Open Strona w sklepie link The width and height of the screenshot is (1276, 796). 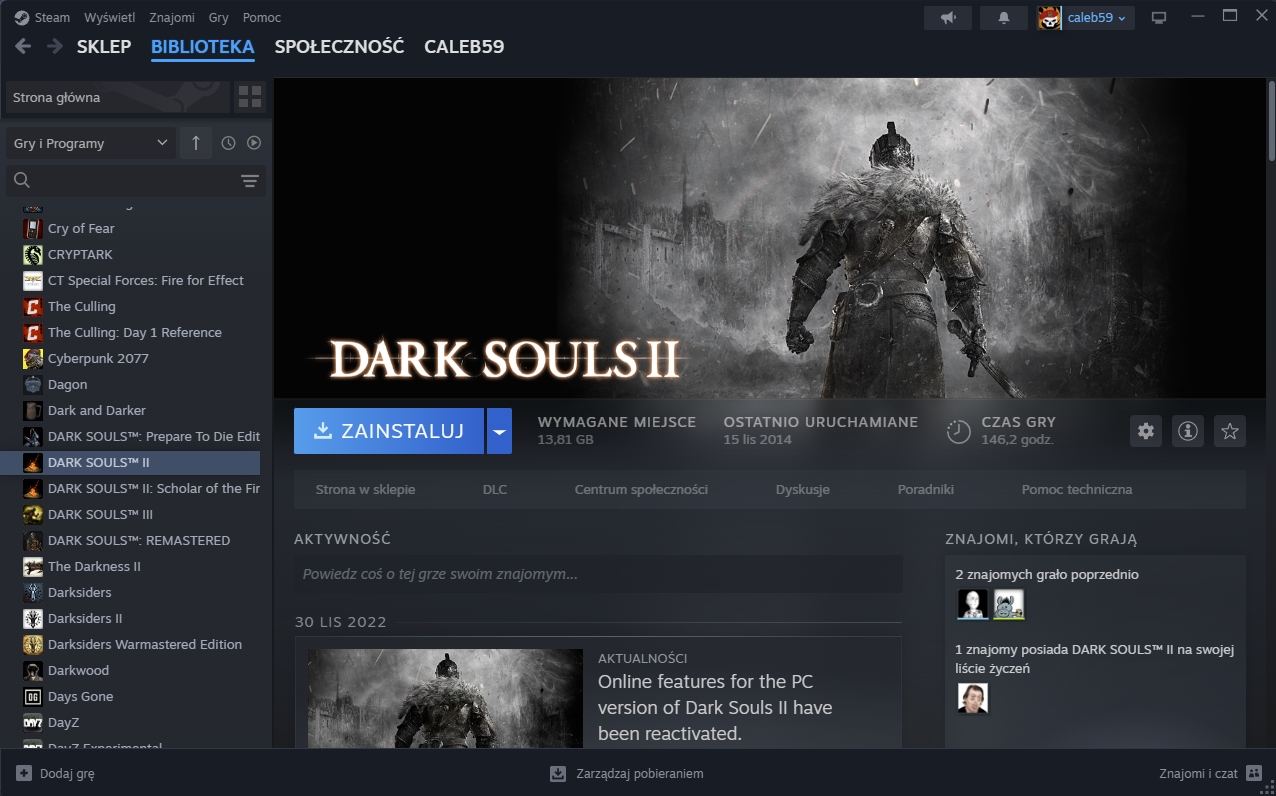click(x=365, y=489)
